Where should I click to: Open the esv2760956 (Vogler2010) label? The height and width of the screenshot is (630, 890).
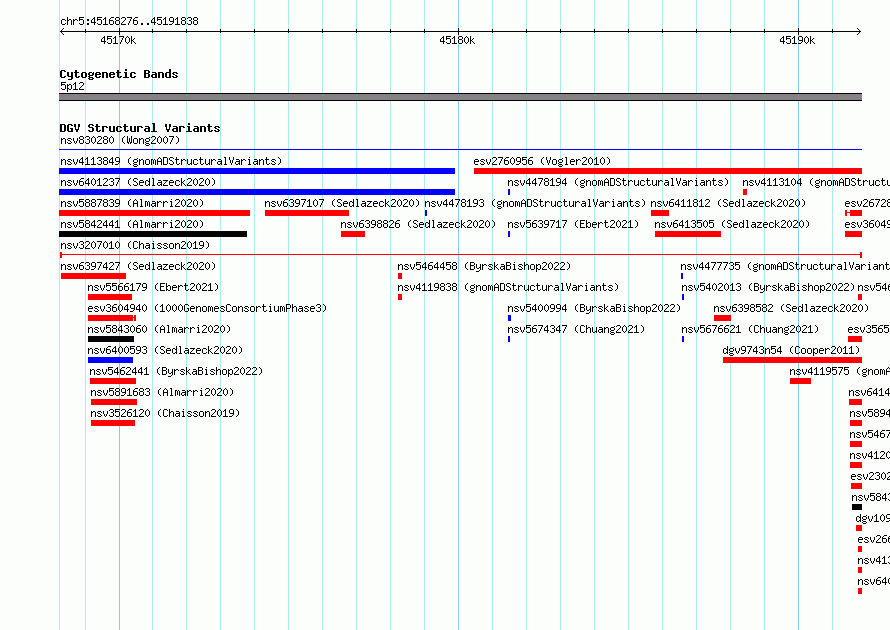click(542, 161)
